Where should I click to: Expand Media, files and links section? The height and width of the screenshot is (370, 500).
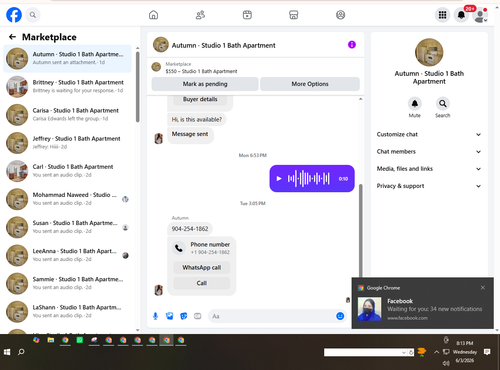(429, 169)
